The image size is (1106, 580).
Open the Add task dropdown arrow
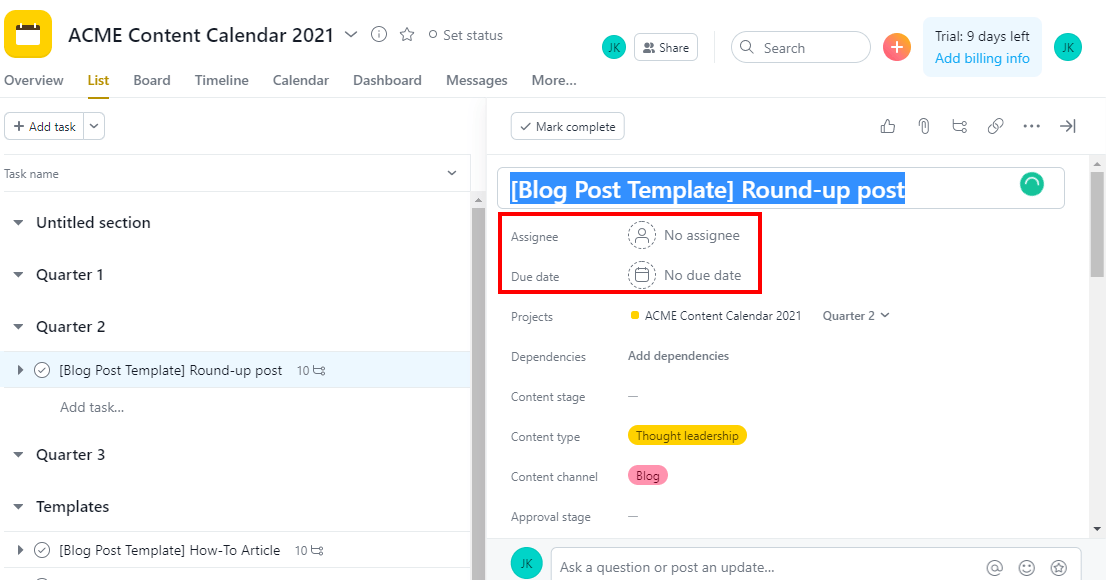coord(94,126)
